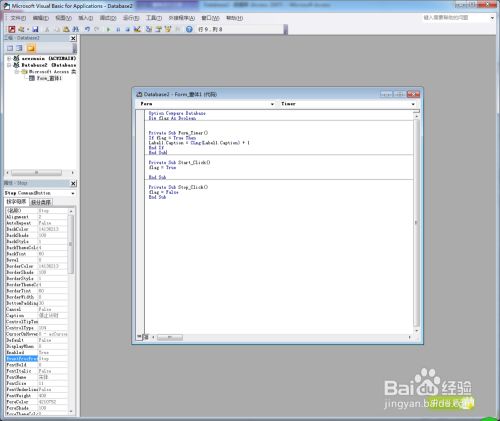The height and width of the screenshot is (421, 500).
Task: Click View Object icon in project panel
Action: pyautogui.click(x=20, y=48)
